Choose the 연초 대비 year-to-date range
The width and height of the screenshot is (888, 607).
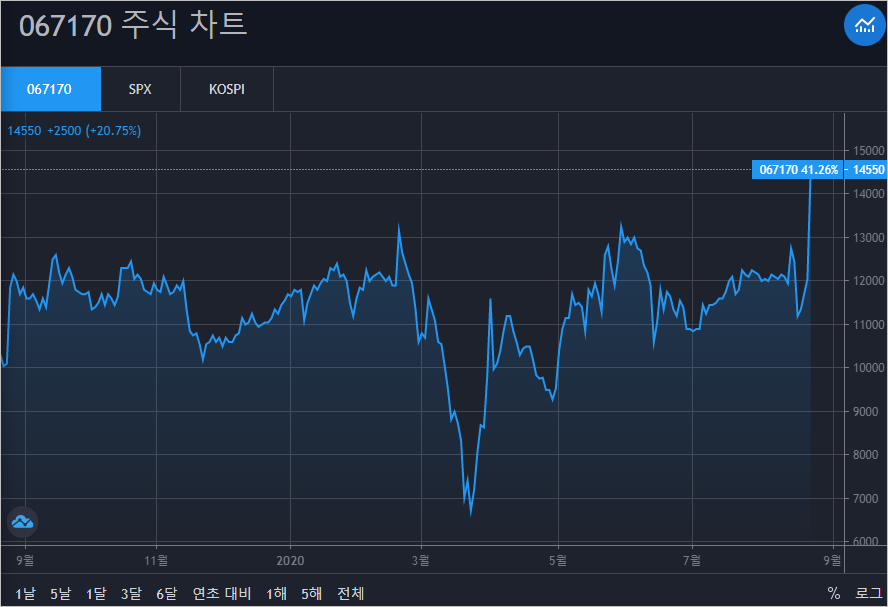(x=222, y=593)
